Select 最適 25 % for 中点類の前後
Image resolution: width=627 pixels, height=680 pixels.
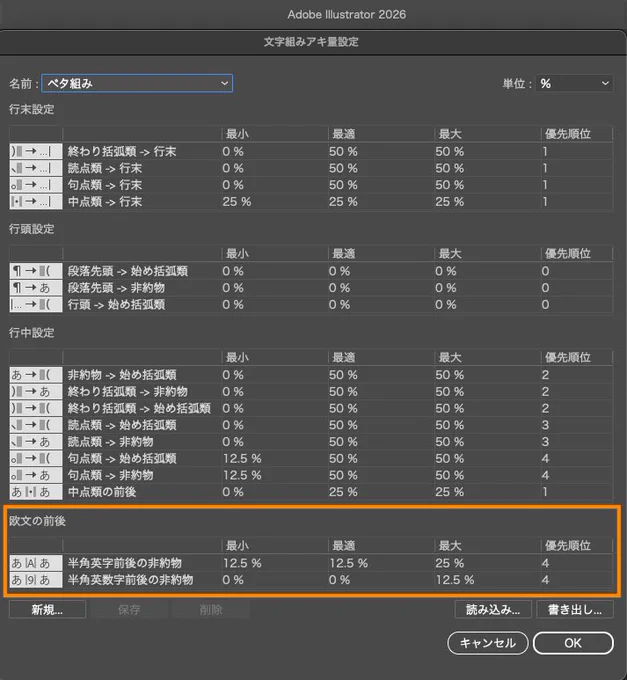pyautogui.click(x=343, y=492)
